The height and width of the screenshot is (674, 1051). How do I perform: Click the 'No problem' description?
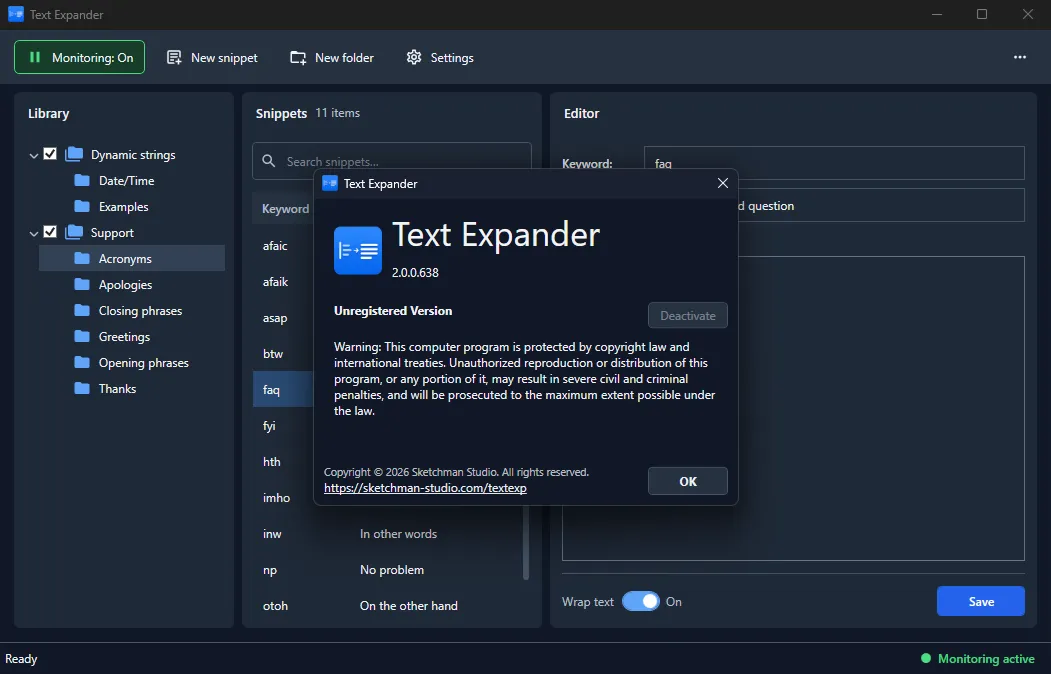click(391, 570)
